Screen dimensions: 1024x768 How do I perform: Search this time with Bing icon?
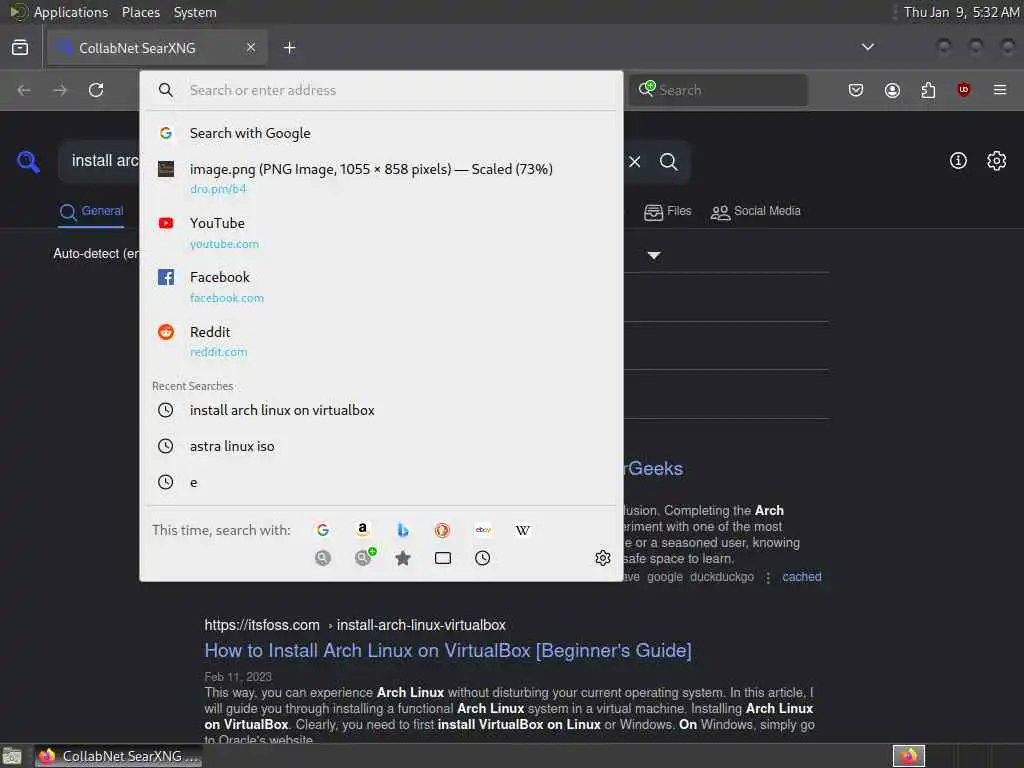pyautogui.click(x=403, y=530)
